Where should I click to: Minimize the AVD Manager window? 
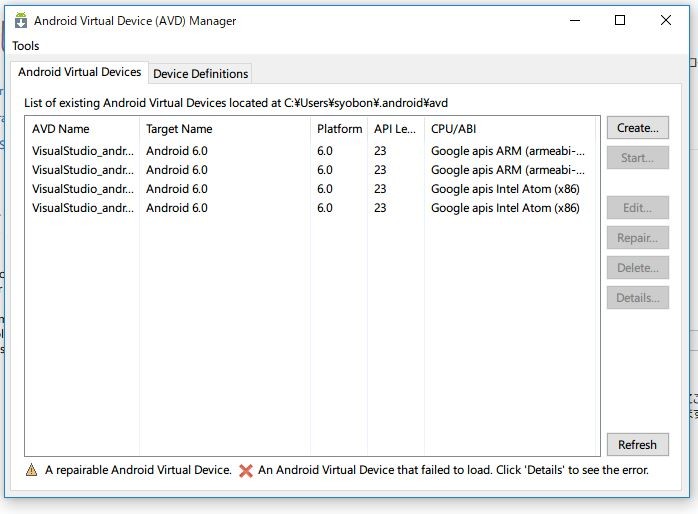575,20
